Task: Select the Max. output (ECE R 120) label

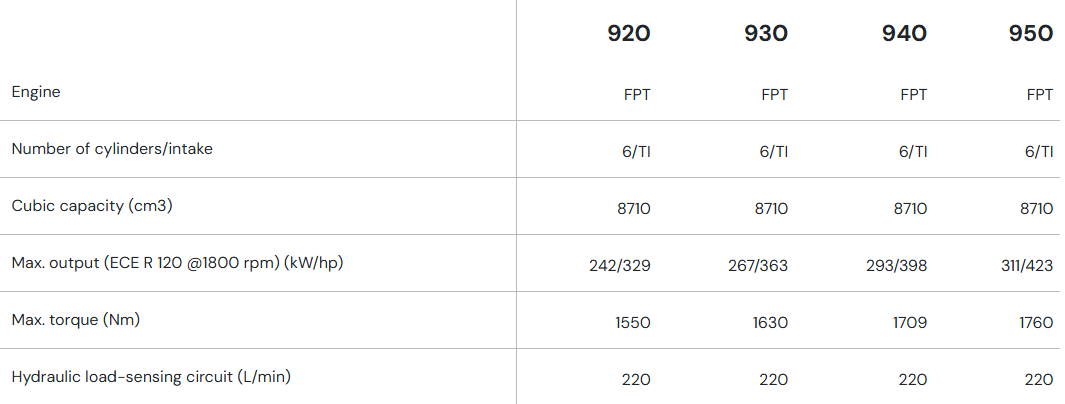Action: [x=184, y=263]
